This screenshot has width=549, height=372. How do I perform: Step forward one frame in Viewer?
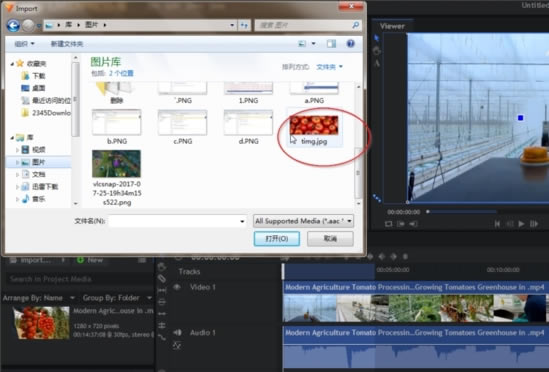(x=534, y=224)
